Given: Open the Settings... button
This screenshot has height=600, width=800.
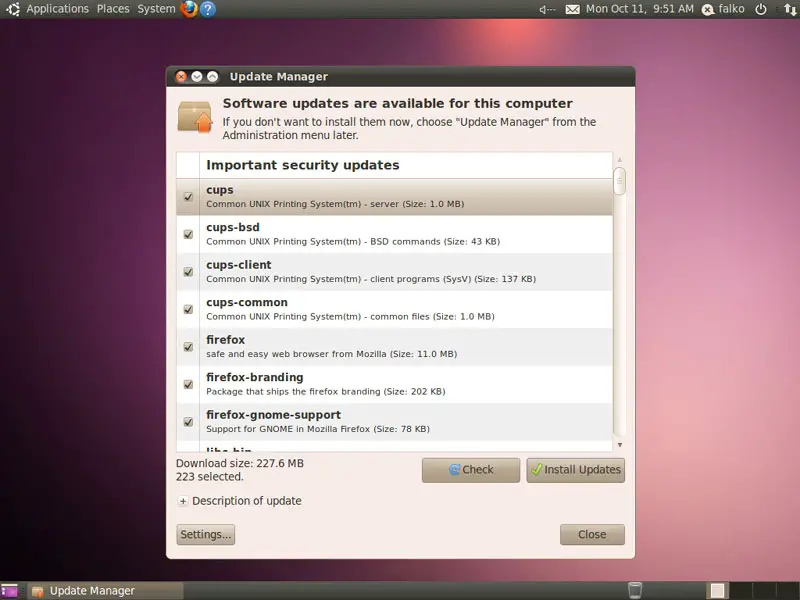Looking at the screenshot, I should pyautogui.click(x=206, y=535).
